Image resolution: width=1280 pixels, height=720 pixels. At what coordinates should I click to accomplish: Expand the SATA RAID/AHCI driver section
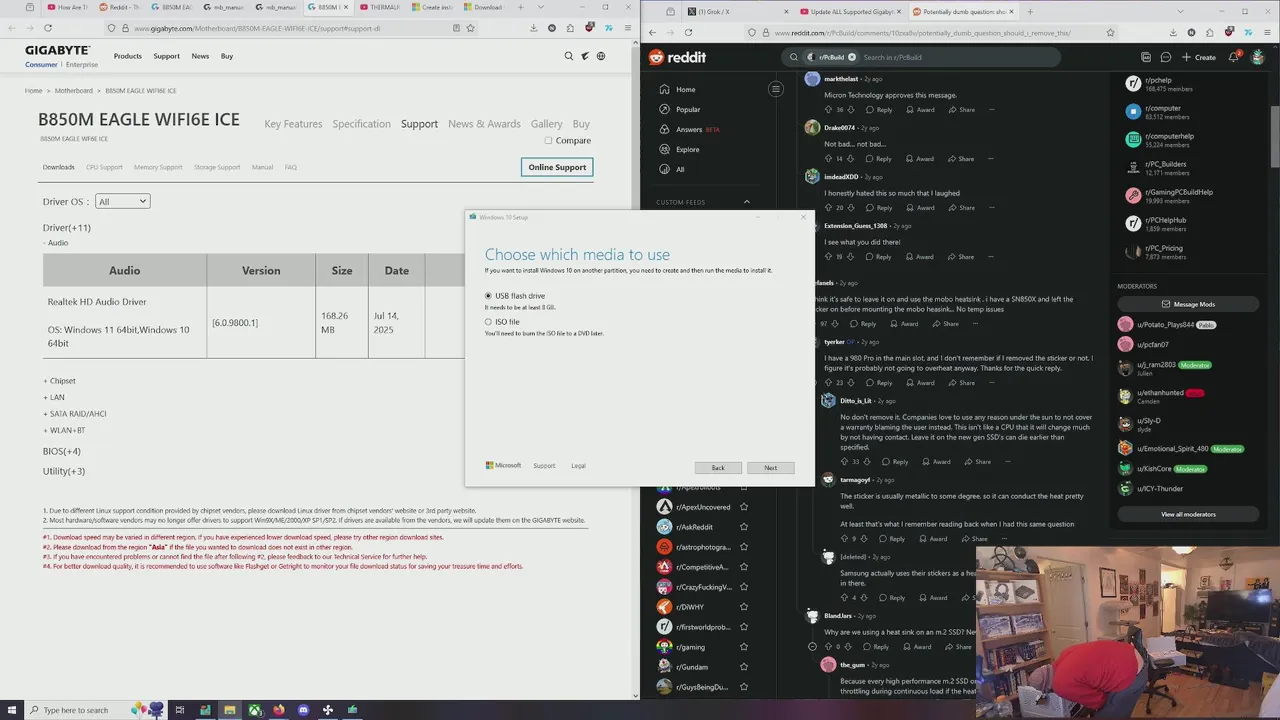click(x=75, y=414)
